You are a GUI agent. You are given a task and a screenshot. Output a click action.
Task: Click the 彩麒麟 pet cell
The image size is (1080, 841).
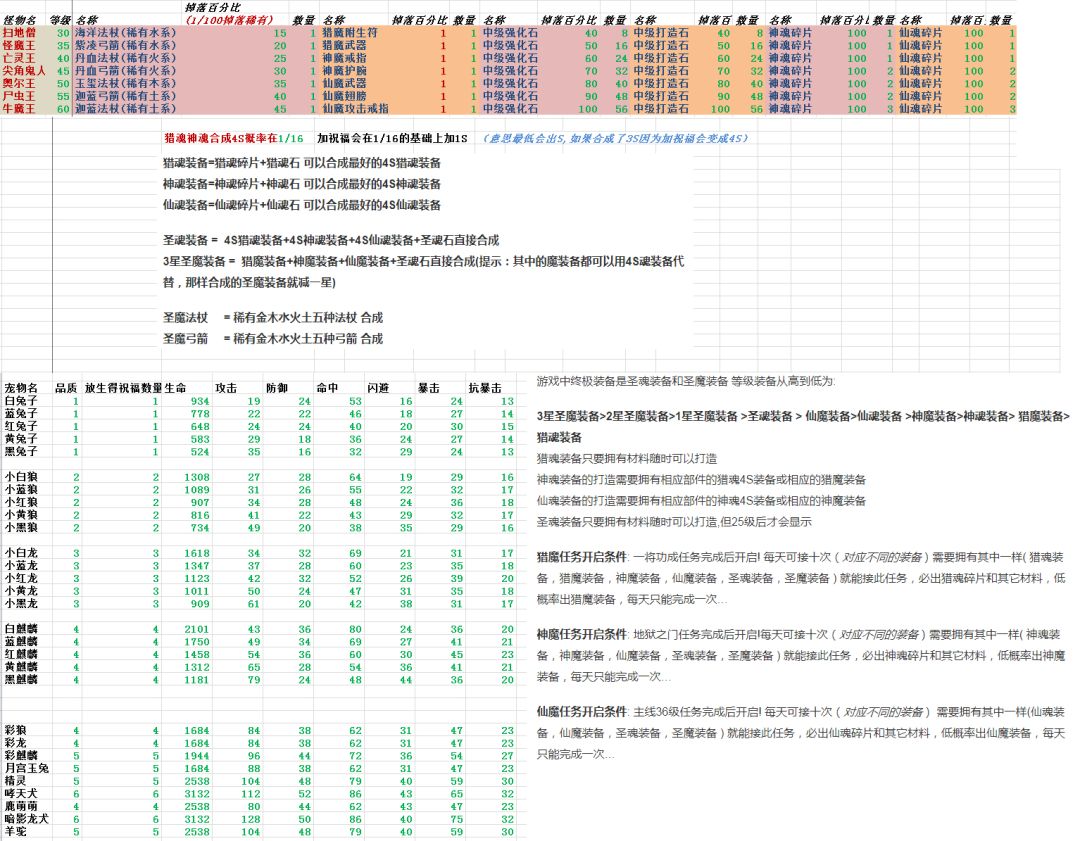coord(21,756)
